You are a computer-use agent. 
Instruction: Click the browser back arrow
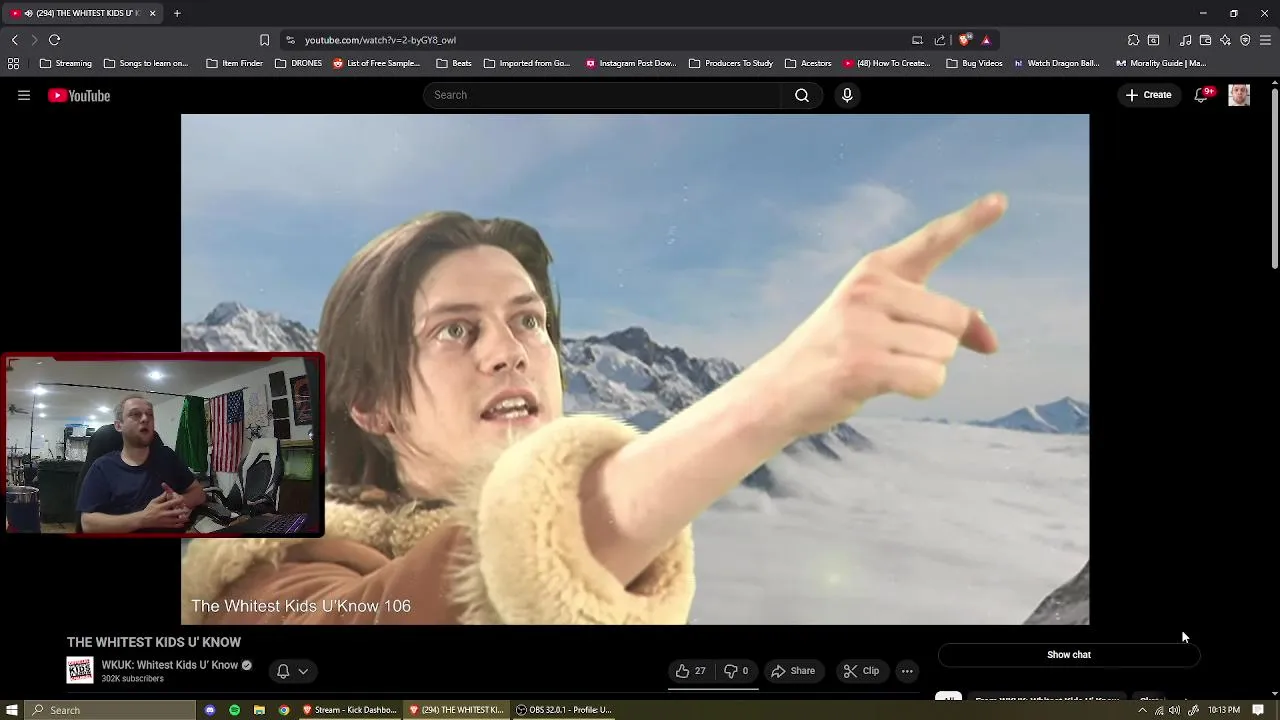(x=15, y=40)
